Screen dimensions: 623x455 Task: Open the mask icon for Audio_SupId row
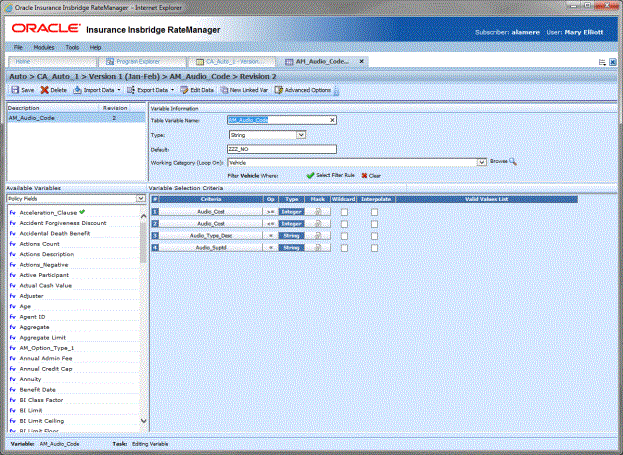318,248
